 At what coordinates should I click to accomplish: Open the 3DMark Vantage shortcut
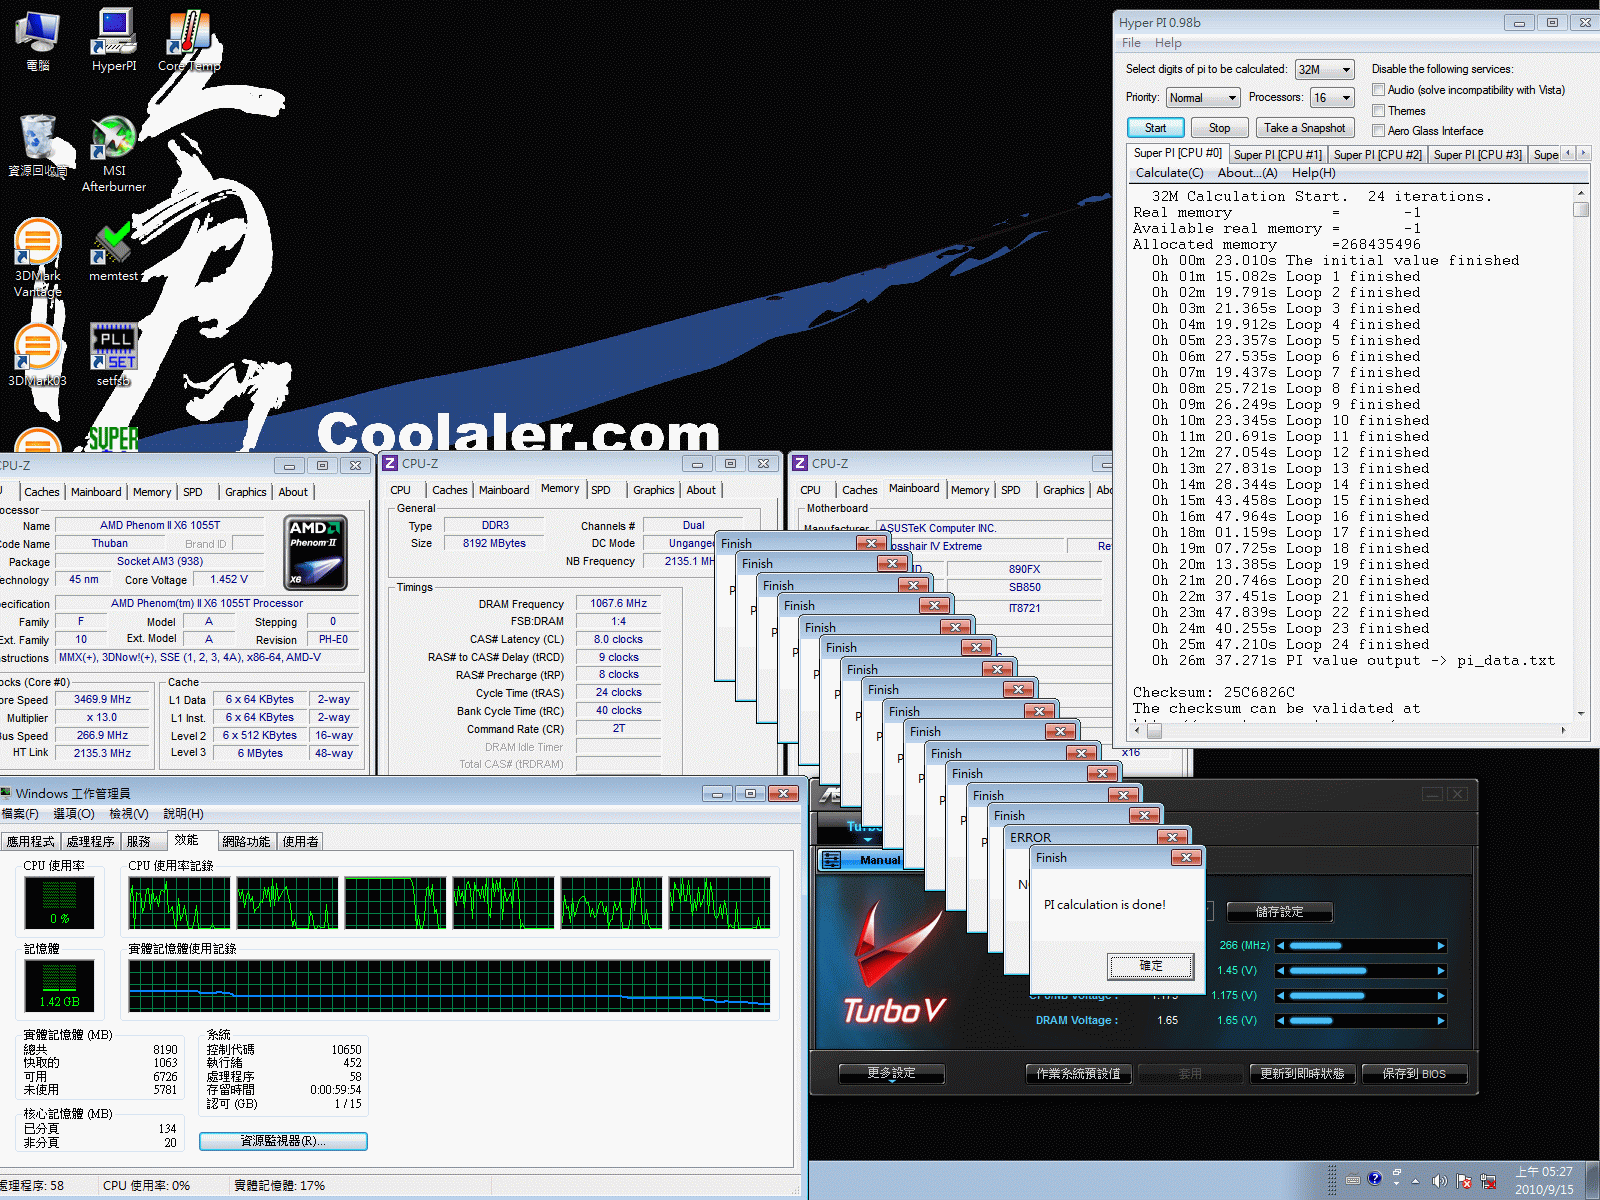click(38, 258)
